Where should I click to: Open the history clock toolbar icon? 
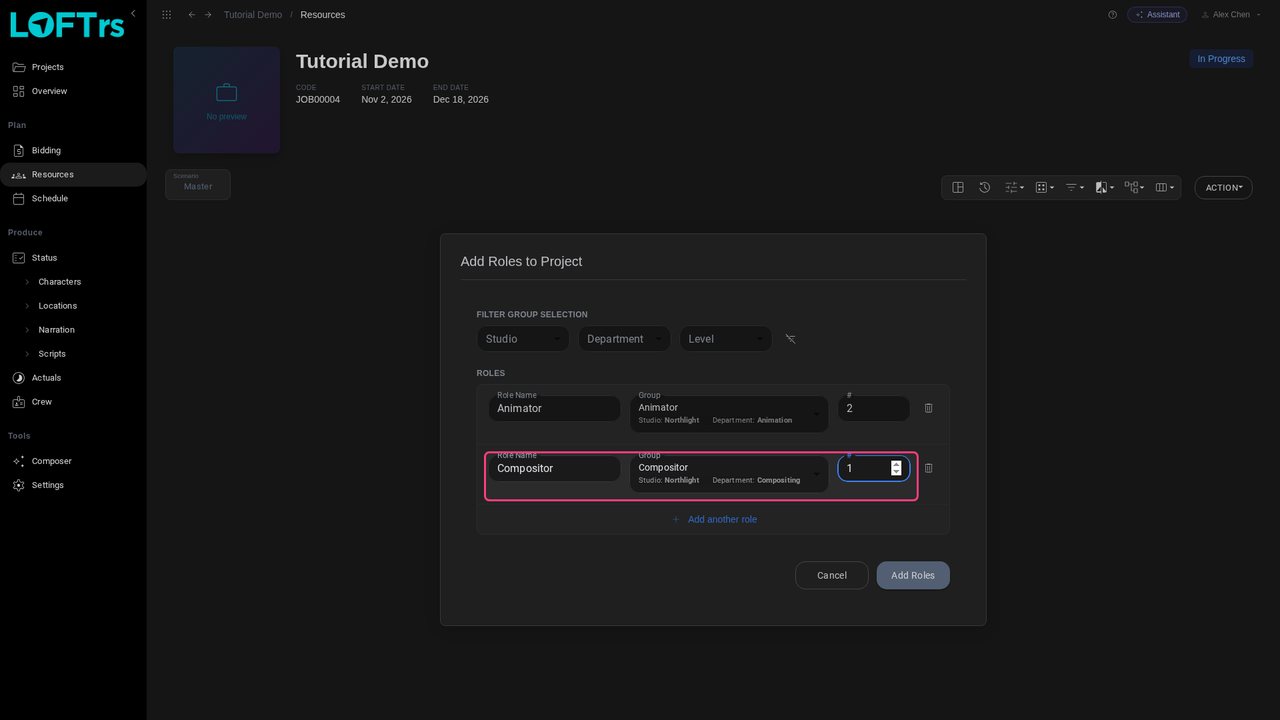tap(984, 187)
